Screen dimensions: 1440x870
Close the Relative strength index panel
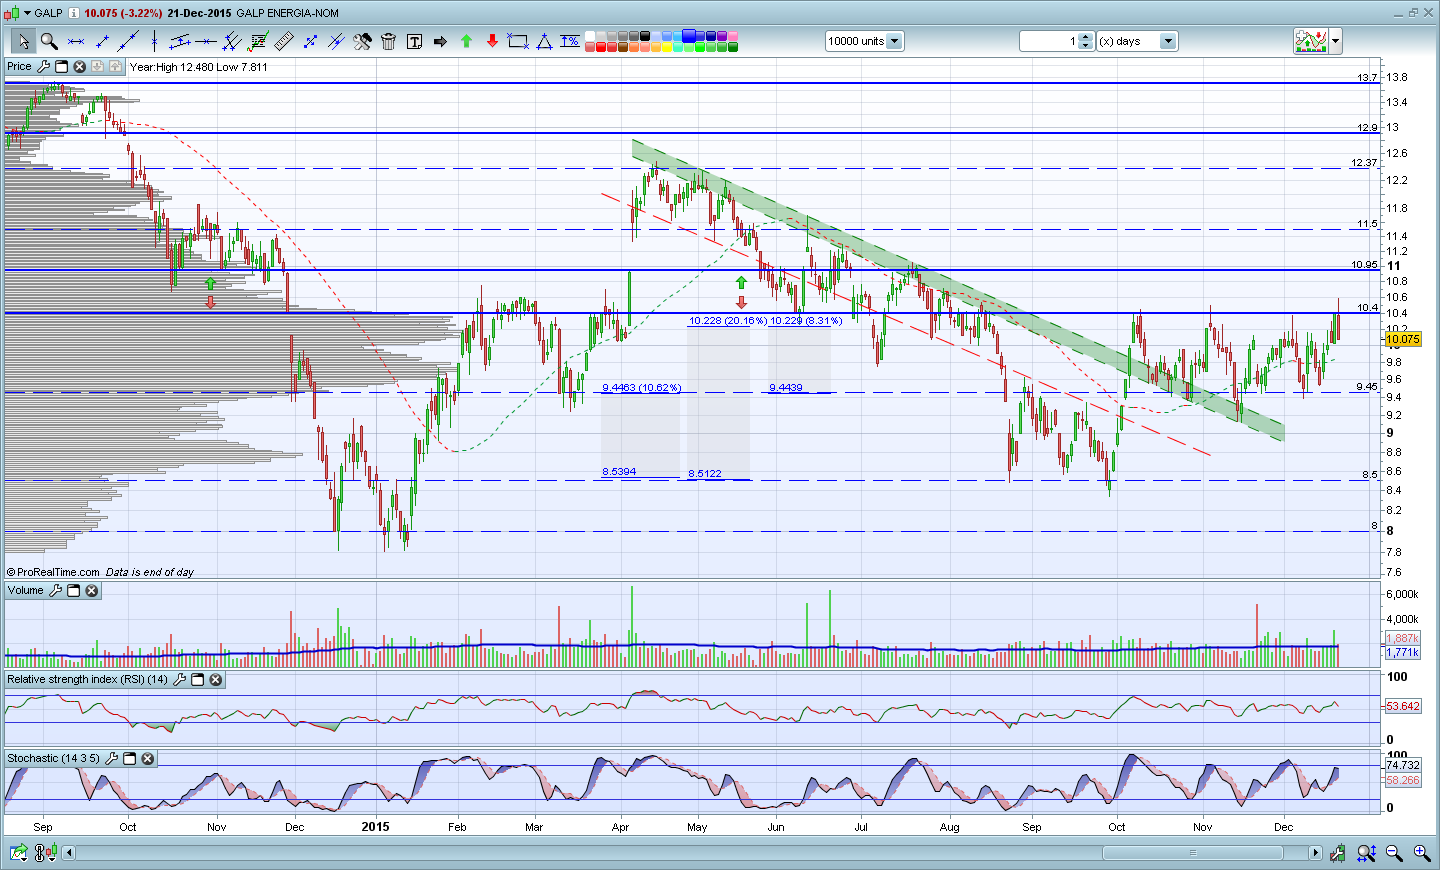(215, 680)
